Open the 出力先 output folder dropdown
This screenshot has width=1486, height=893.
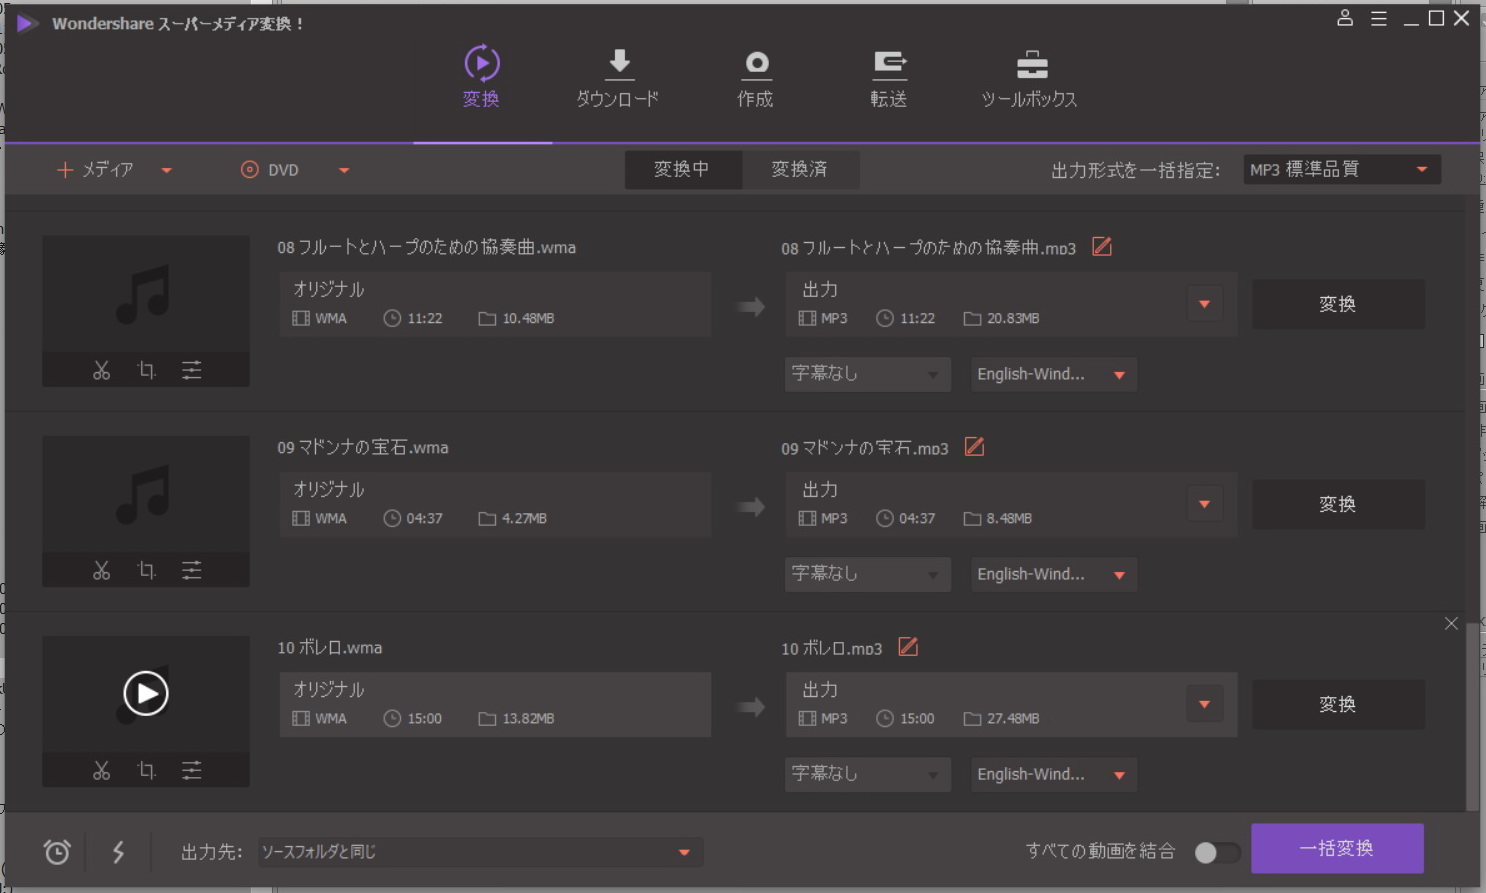click(684, 852)
